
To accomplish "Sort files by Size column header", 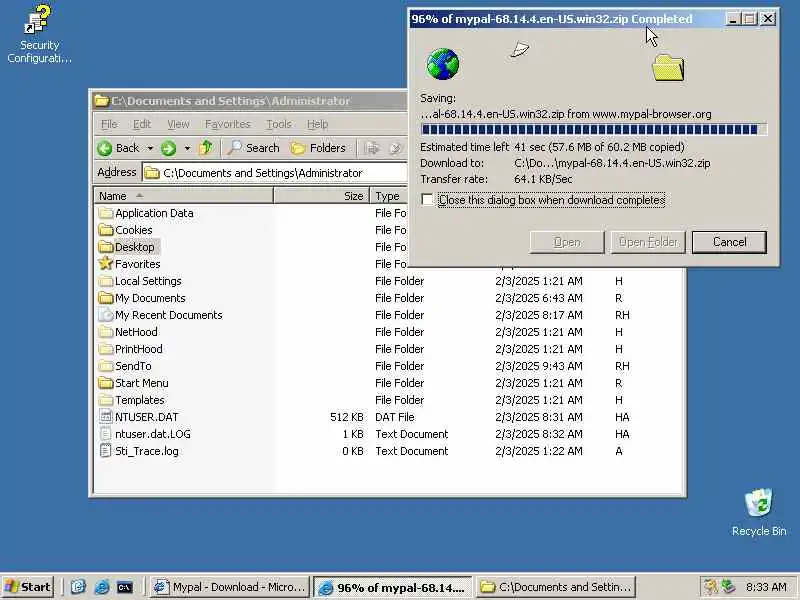I will coord(321,196).
